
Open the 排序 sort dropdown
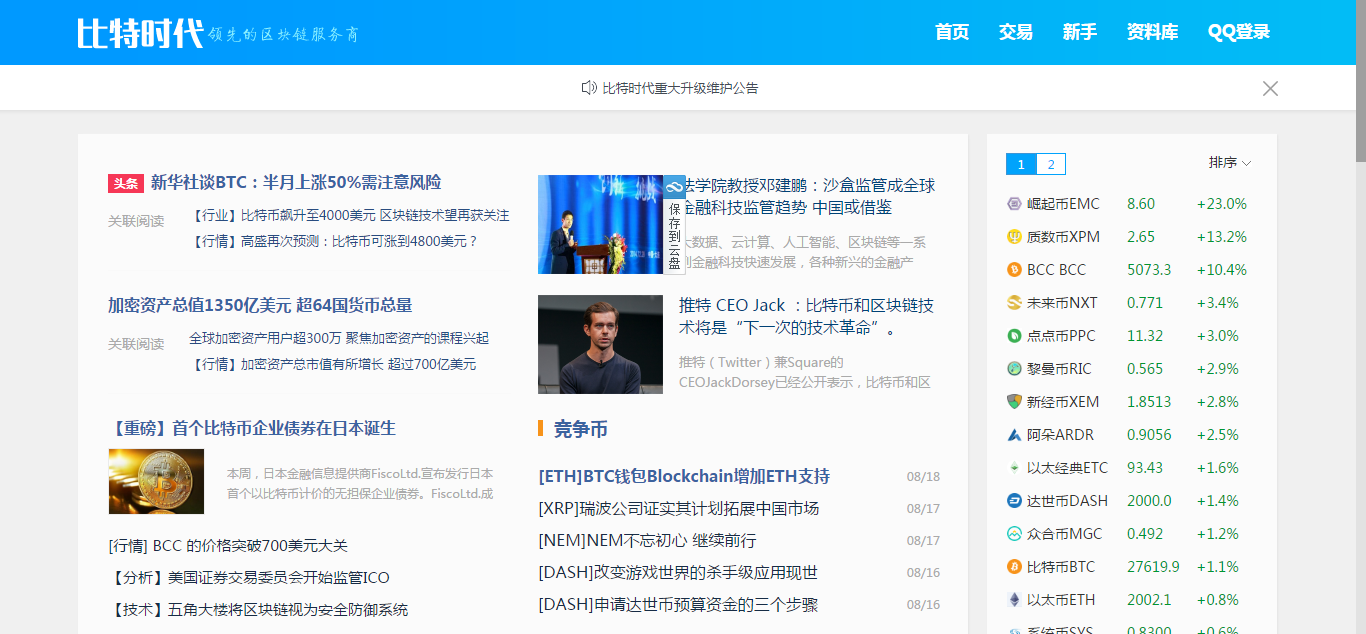(x=1229, y=163)
